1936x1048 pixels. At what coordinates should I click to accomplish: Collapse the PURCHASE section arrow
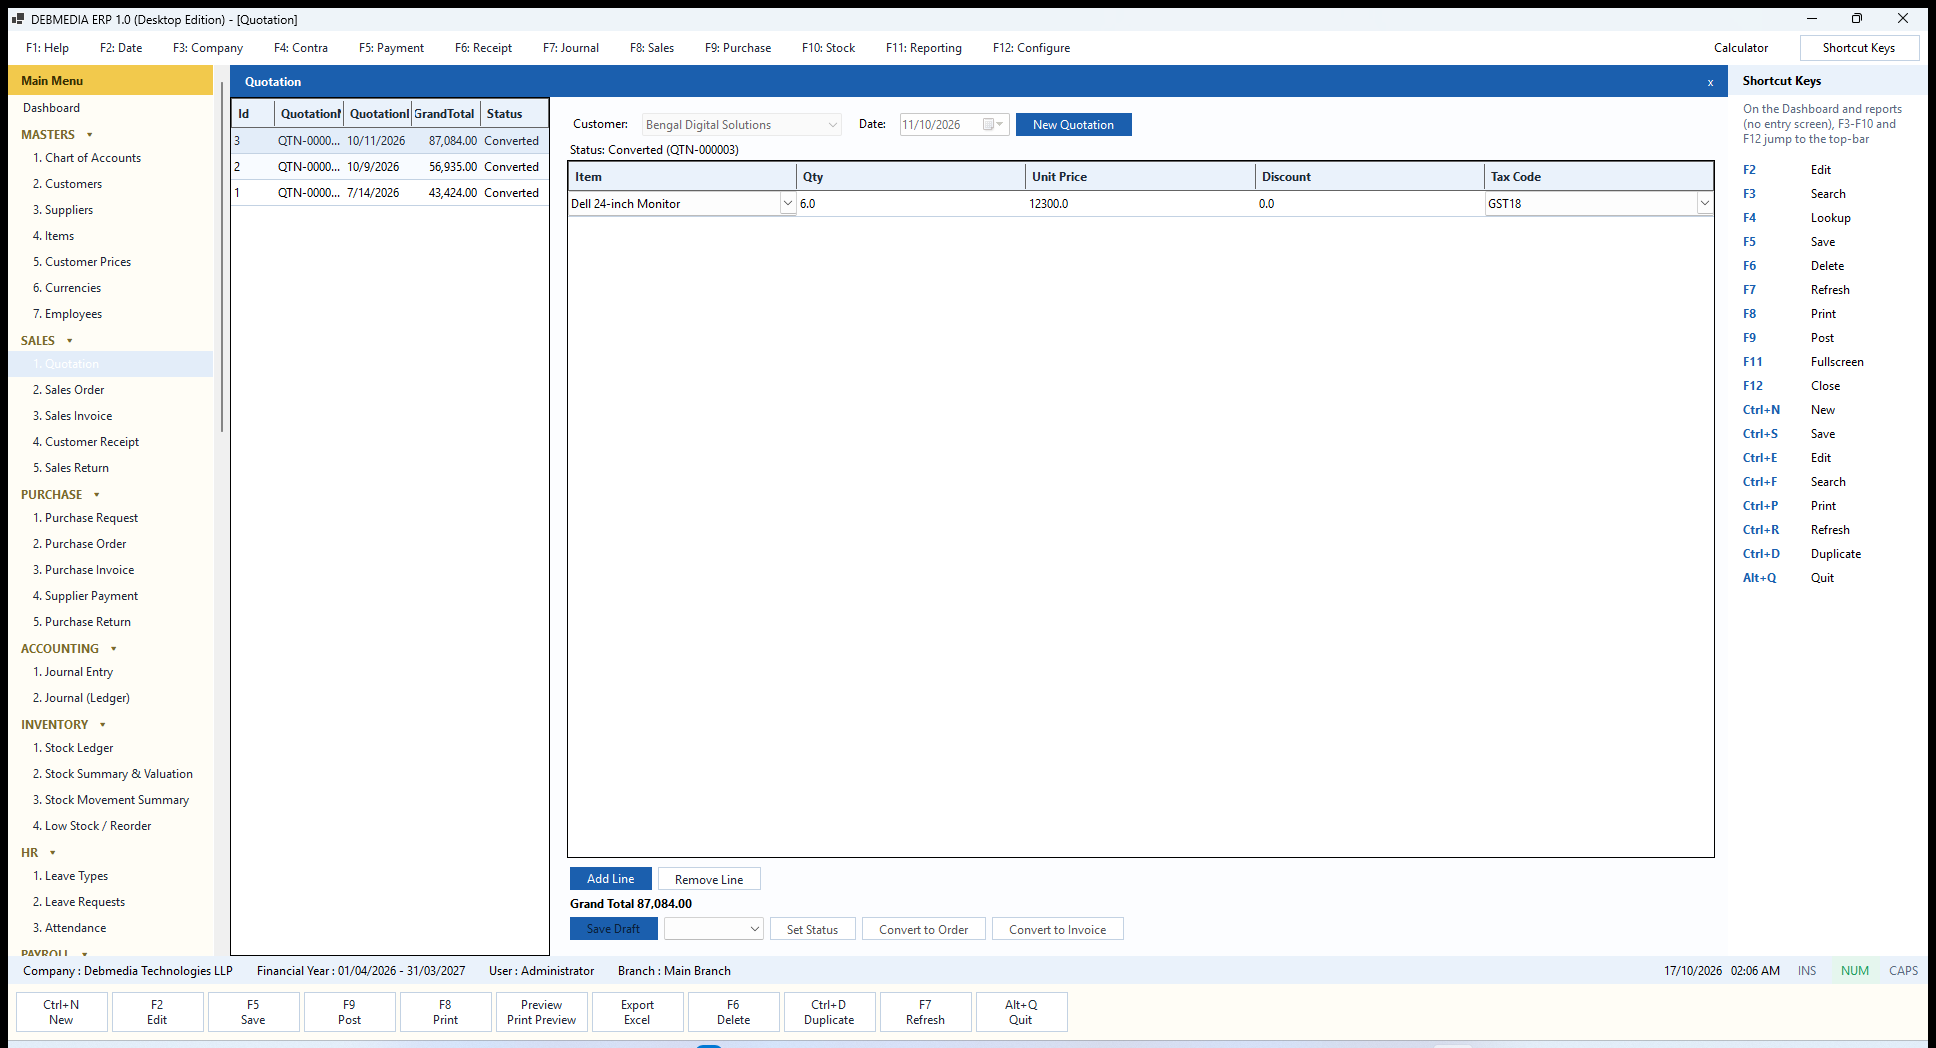point(97,495)
